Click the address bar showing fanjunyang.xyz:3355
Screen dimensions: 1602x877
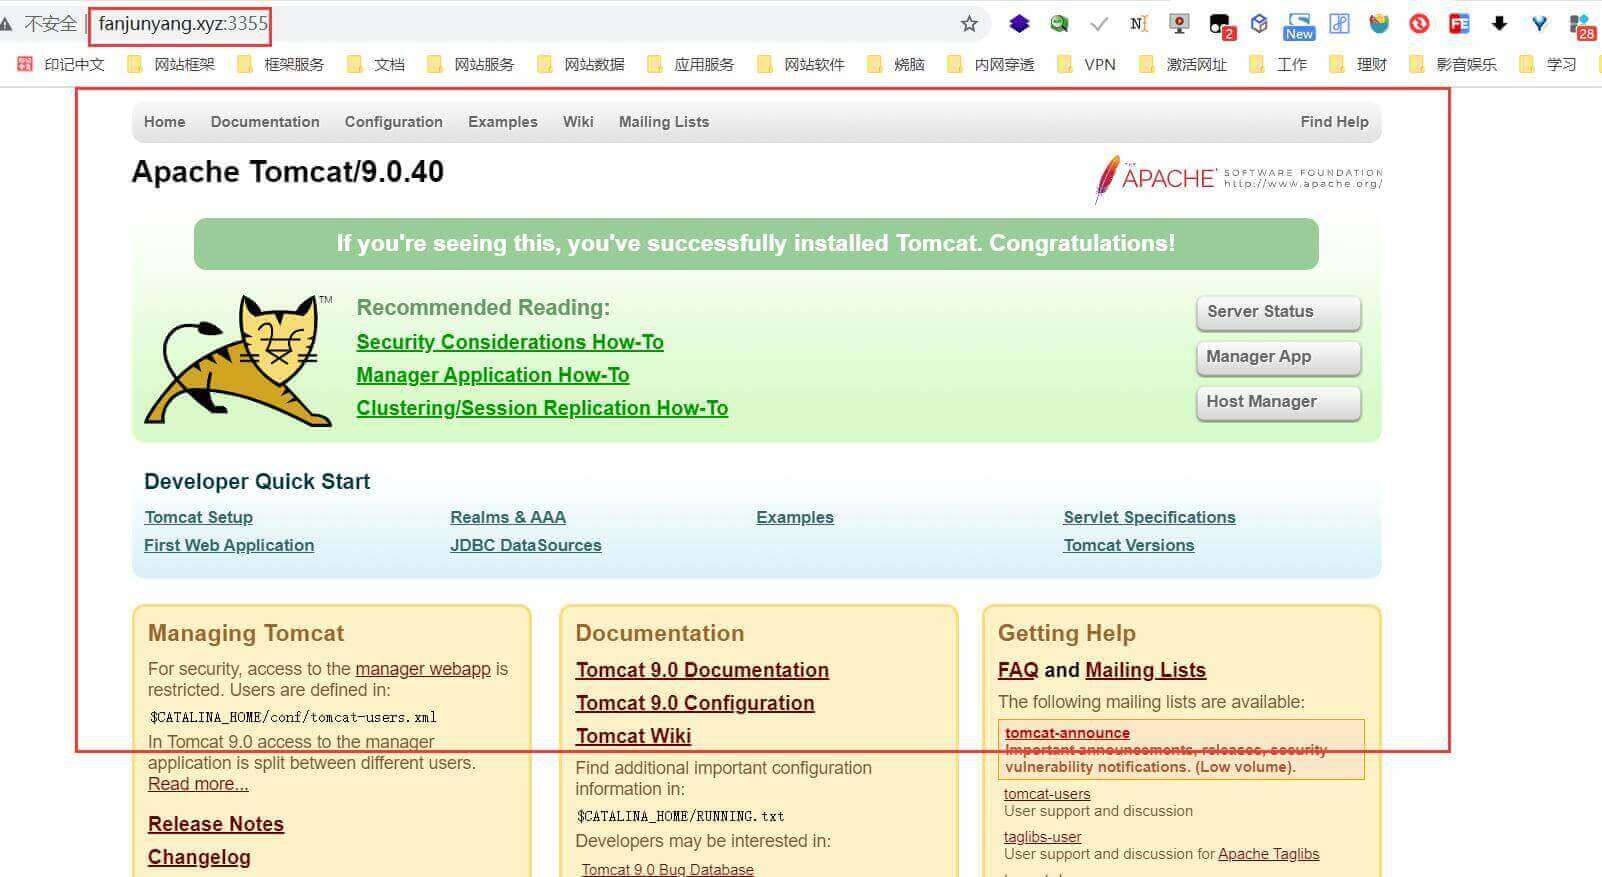coord(183,24)
